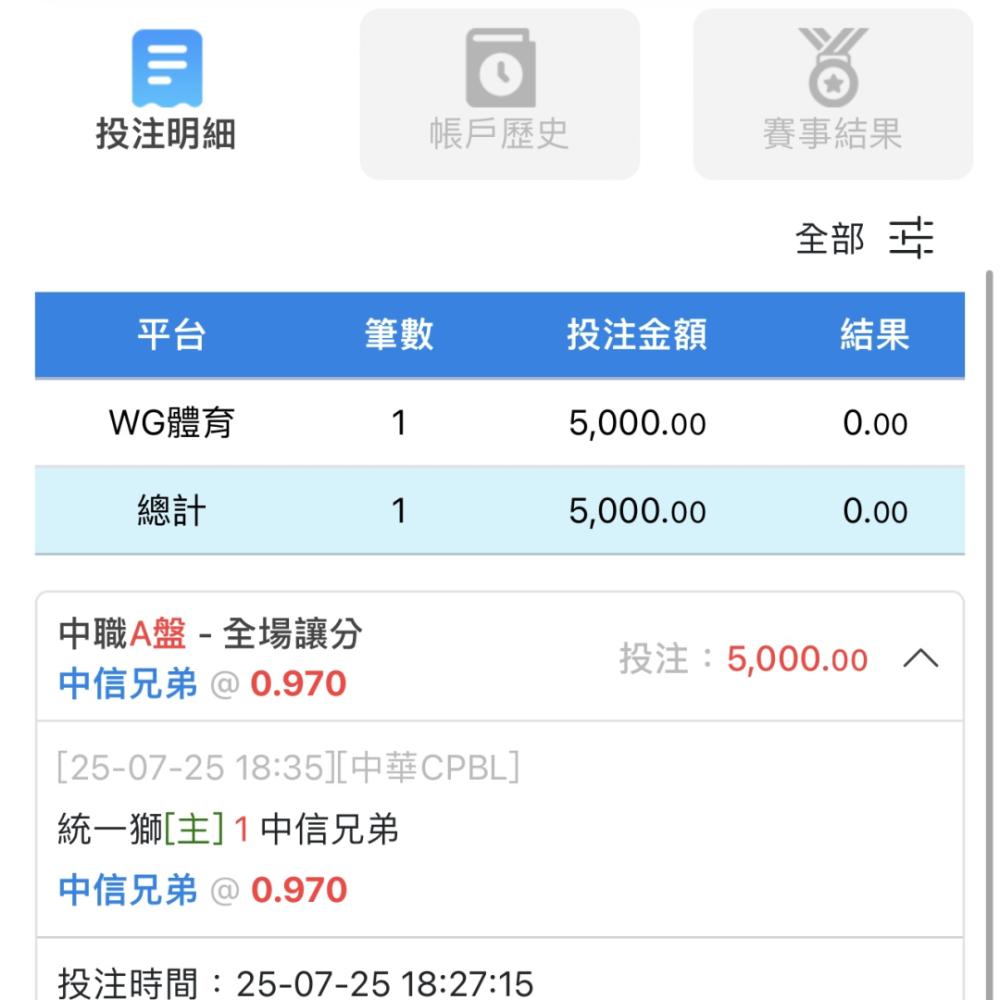Click the 統一獅[主] 1 中信兄弟 matchup line
The width and height of the screenshot is (1000, 1000).
[x=228, y=829]
